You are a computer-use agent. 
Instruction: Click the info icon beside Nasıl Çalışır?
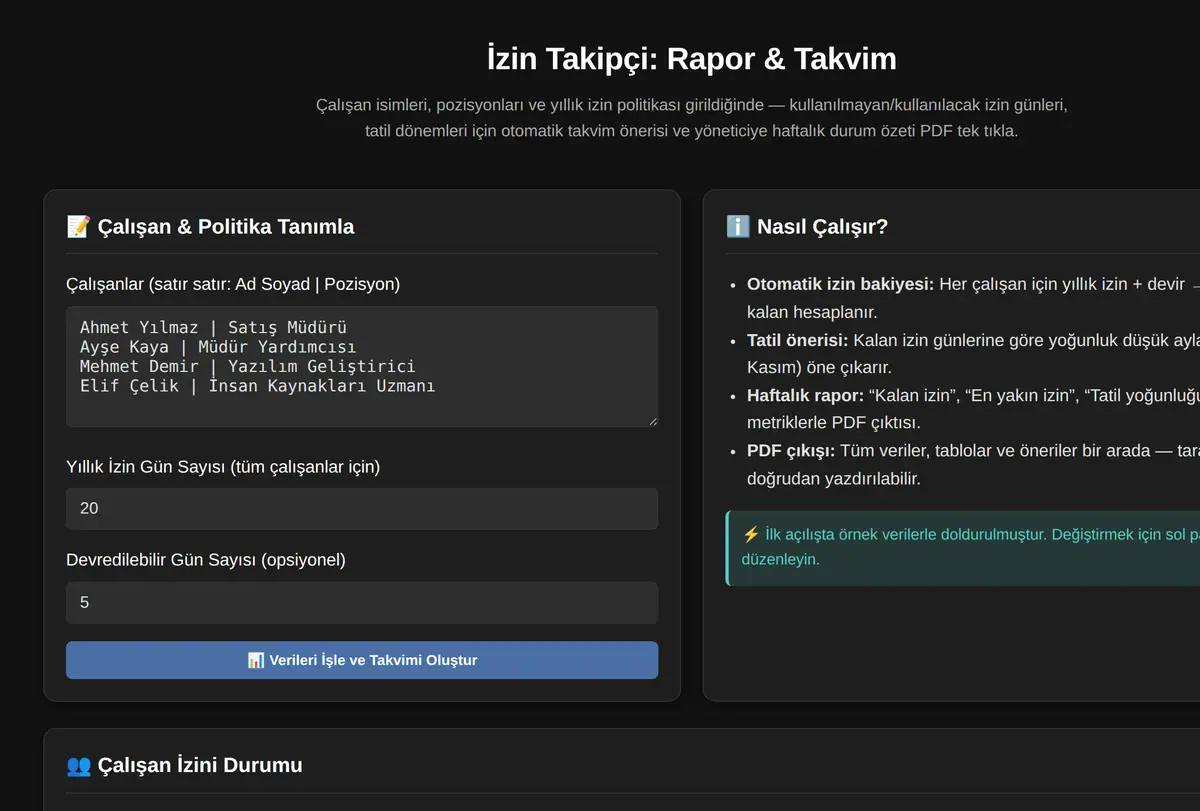(x=737, y=227)
